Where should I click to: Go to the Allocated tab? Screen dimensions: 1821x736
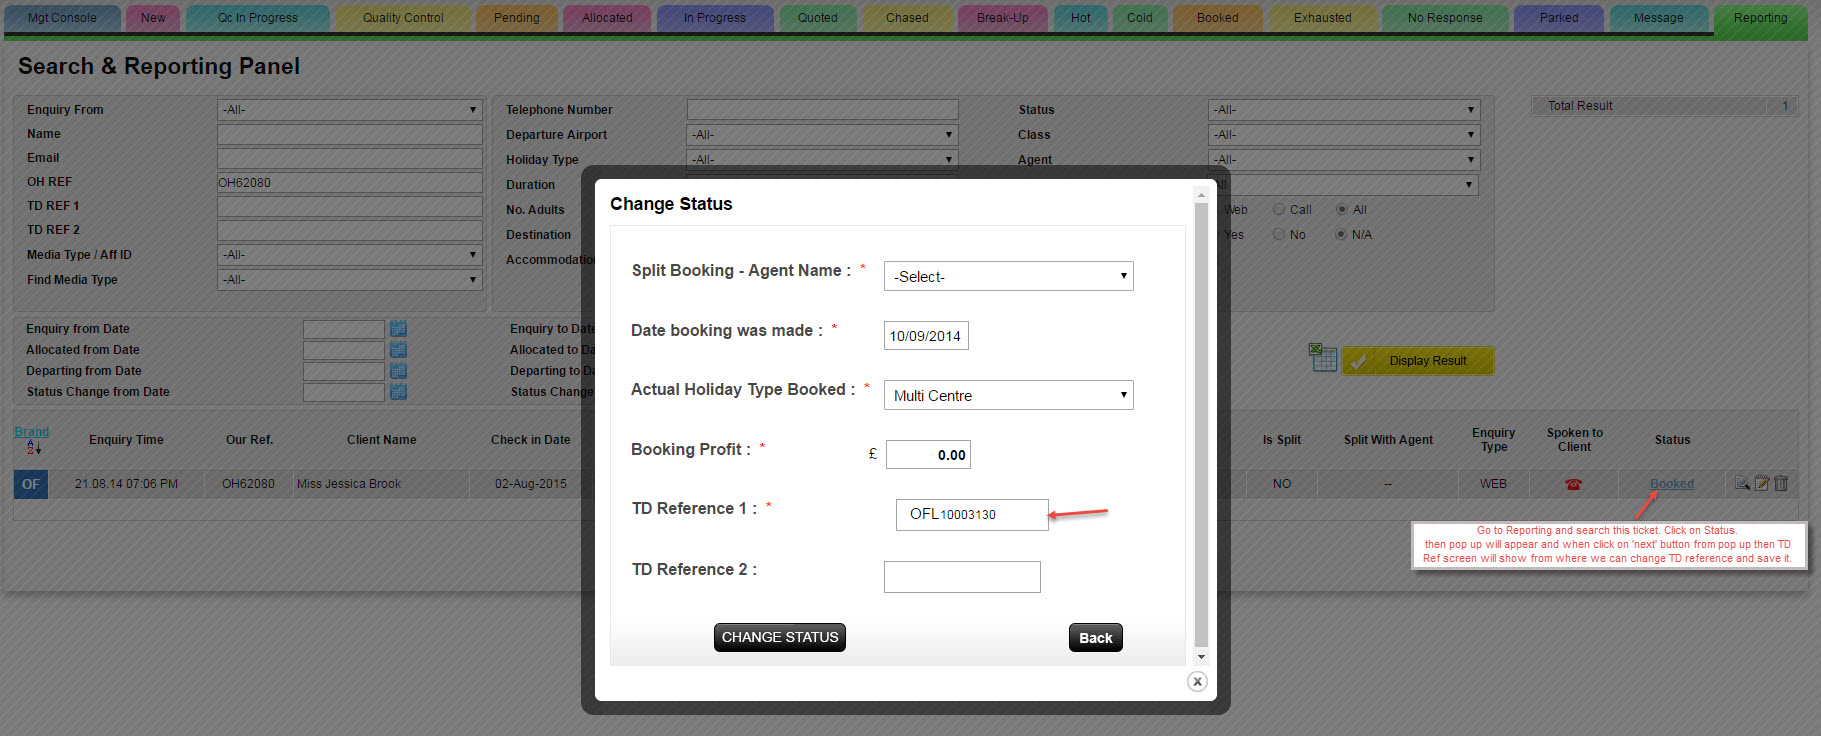coord(607,18)
